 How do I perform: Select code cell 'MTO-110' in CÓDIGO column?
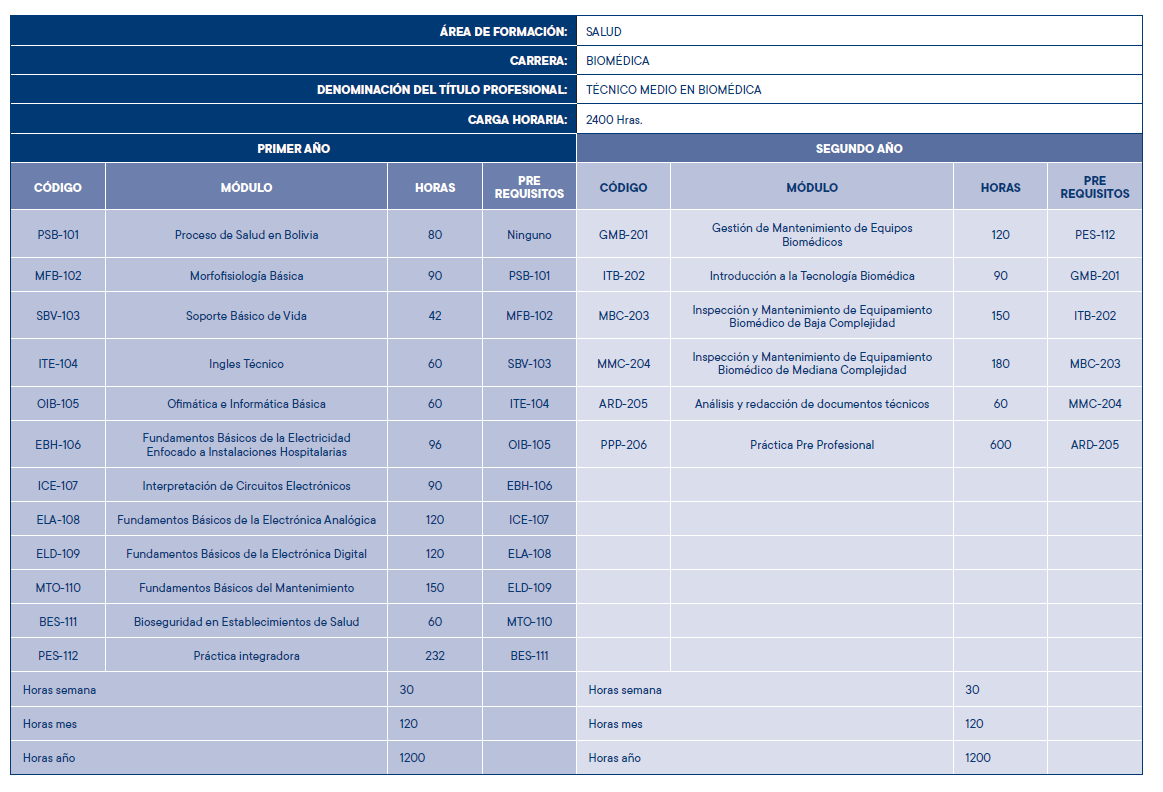point(58,587)
